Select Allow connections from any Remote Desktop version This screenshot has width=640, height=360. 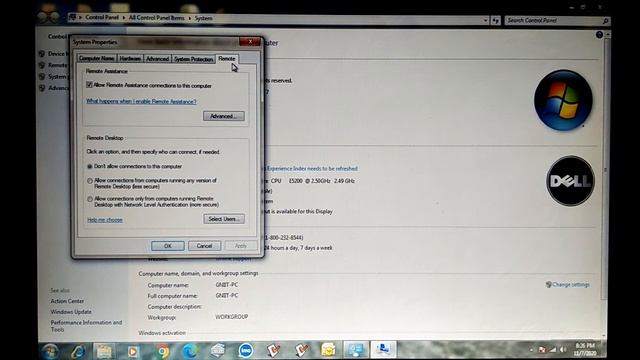[x=90, y=181]
